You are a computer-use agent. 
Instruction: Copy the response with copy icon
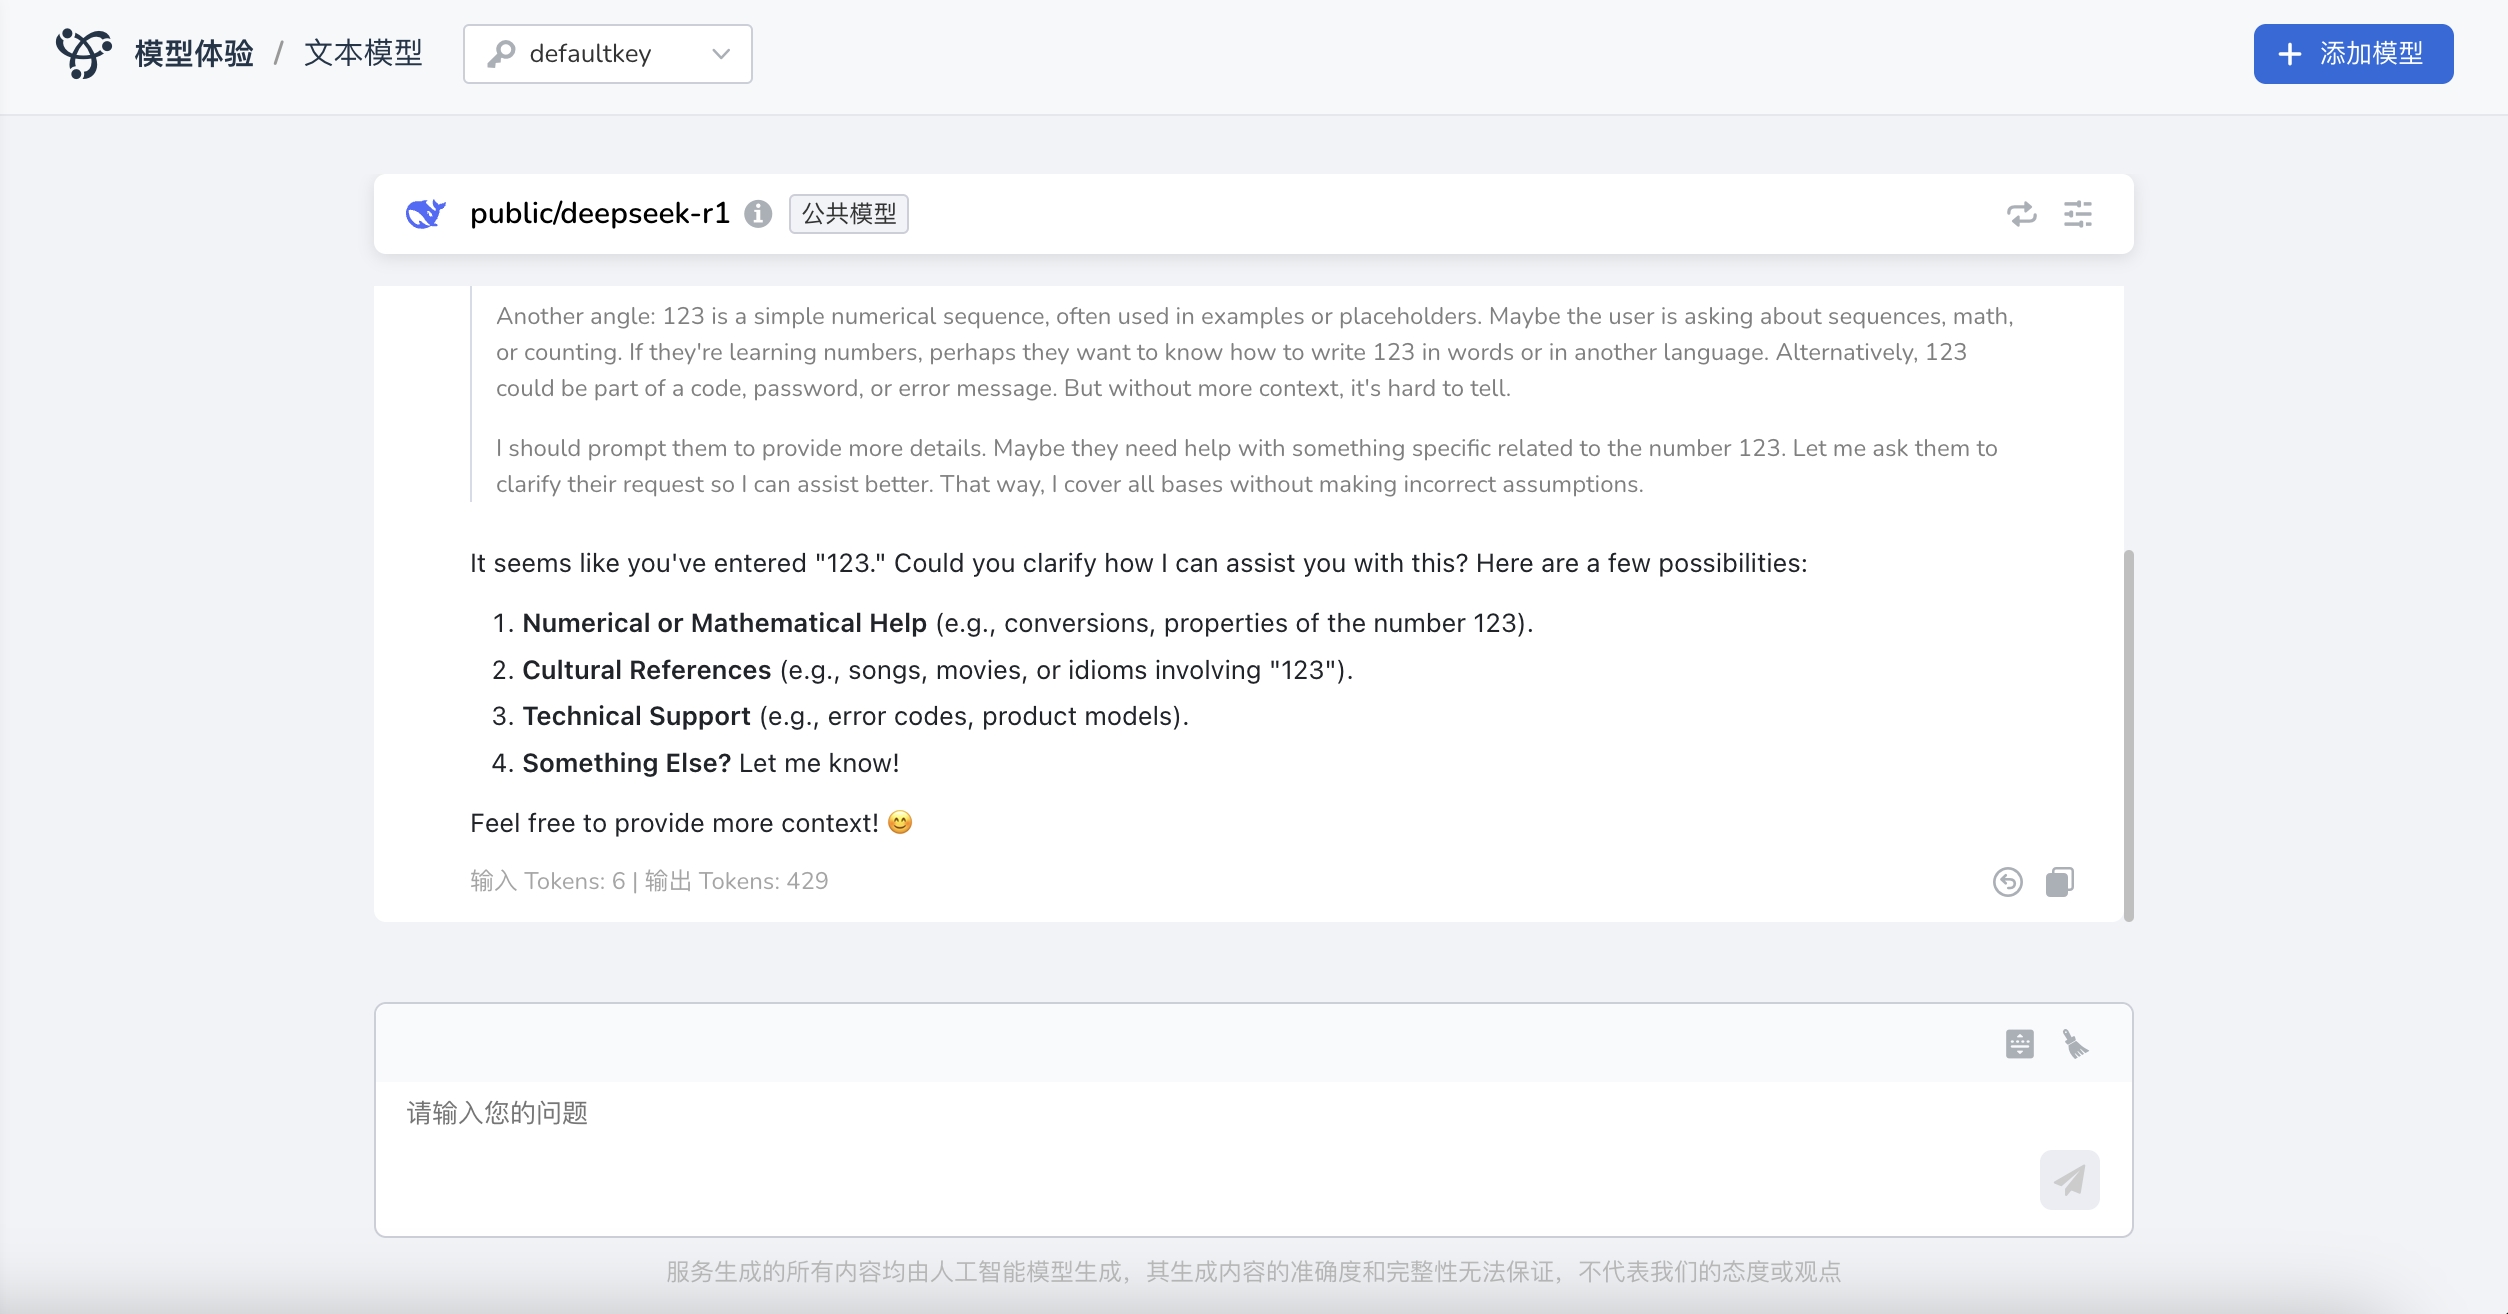2060,882
